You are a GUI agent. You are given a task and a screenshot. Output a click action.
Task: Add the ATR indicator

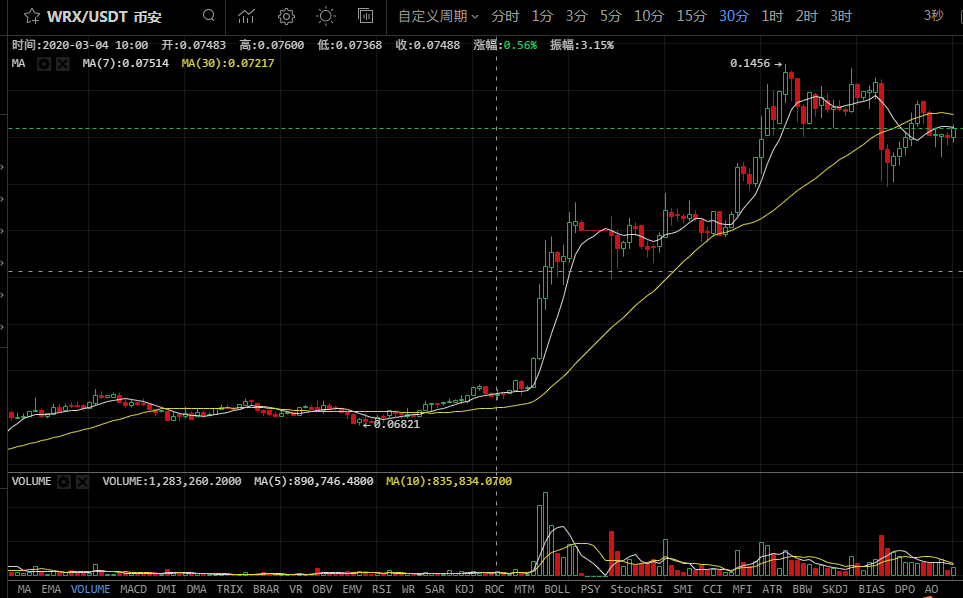(x=772, y=589)
